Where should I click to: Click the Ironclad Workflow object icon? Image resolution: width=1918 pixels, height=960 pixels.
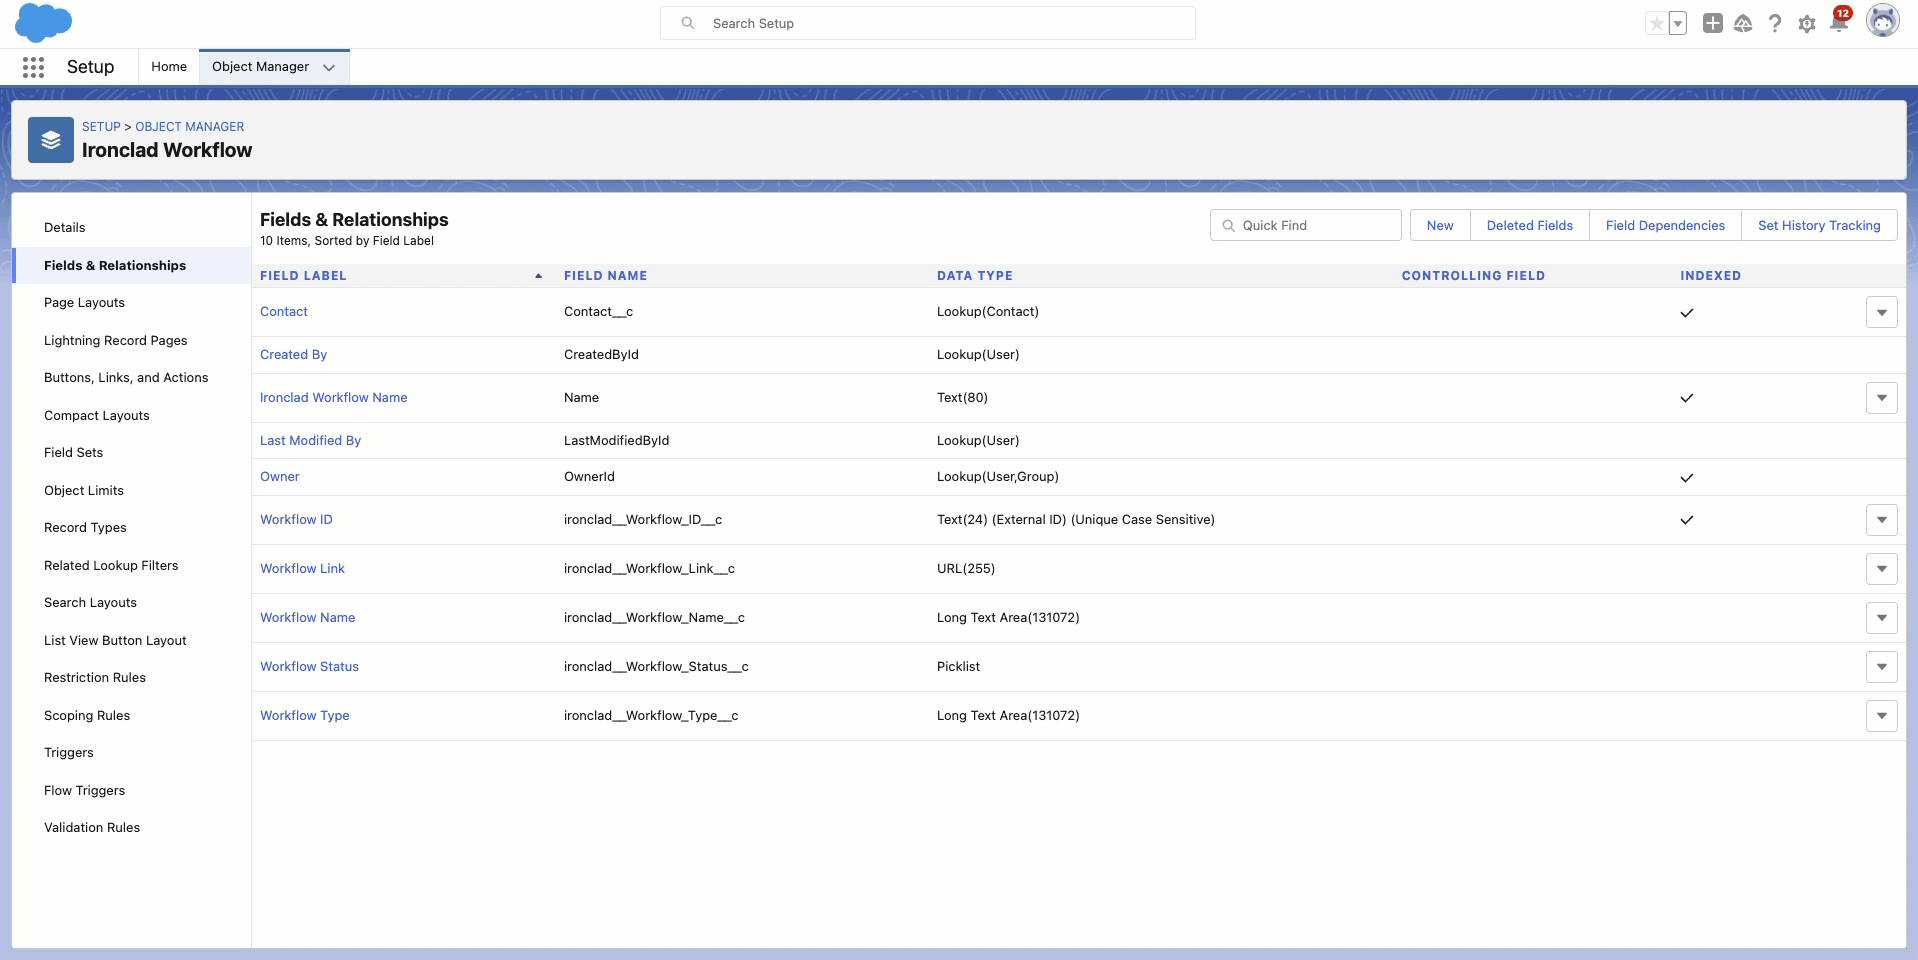[x=51, y=140]
